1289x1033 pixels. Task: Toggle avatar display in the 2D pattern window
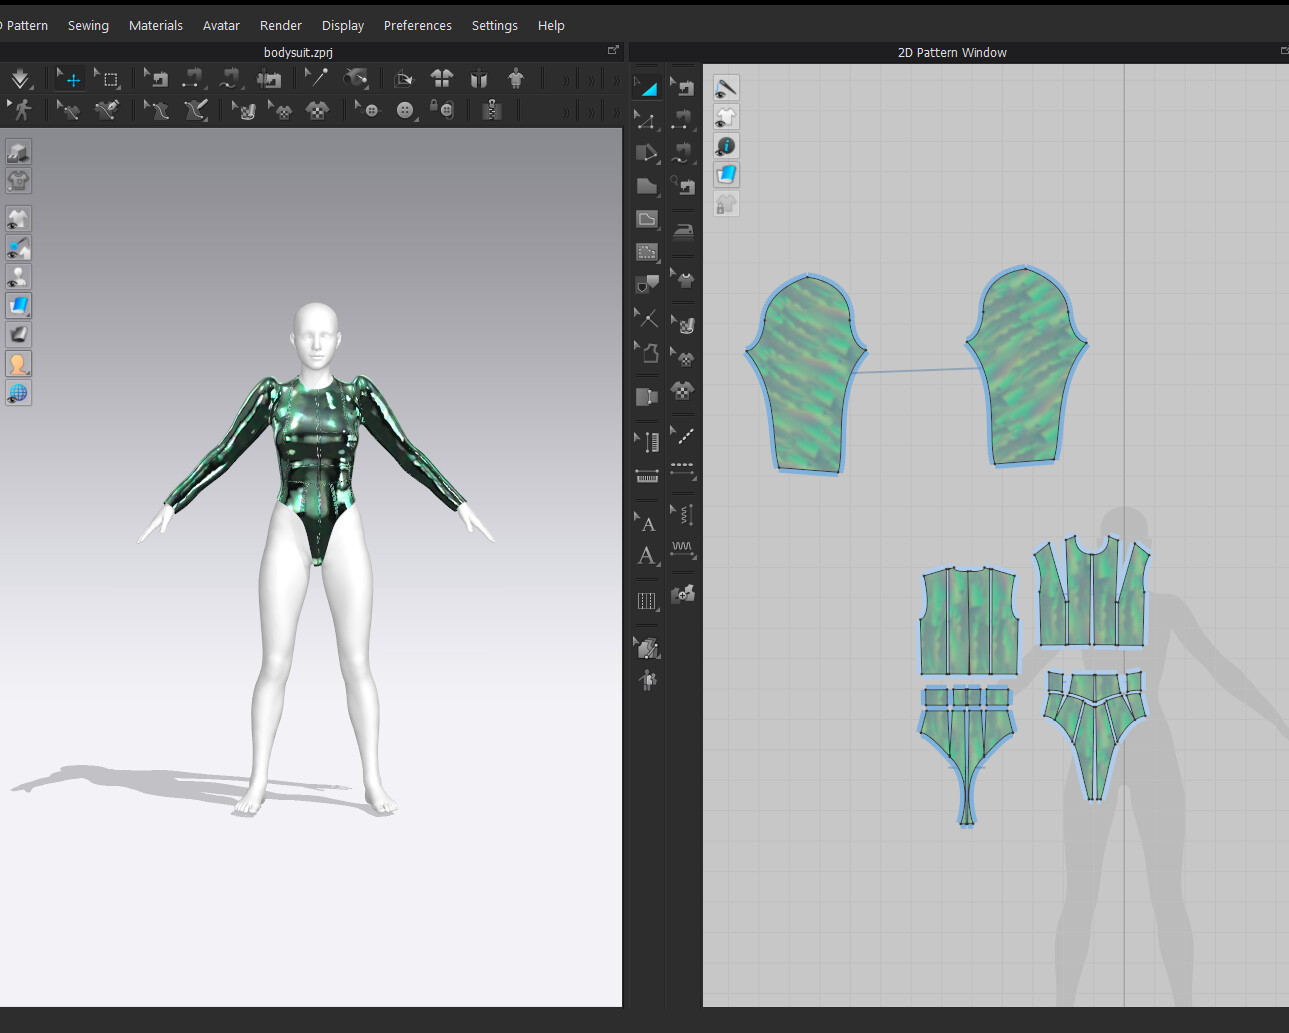(x=726, y=117)
